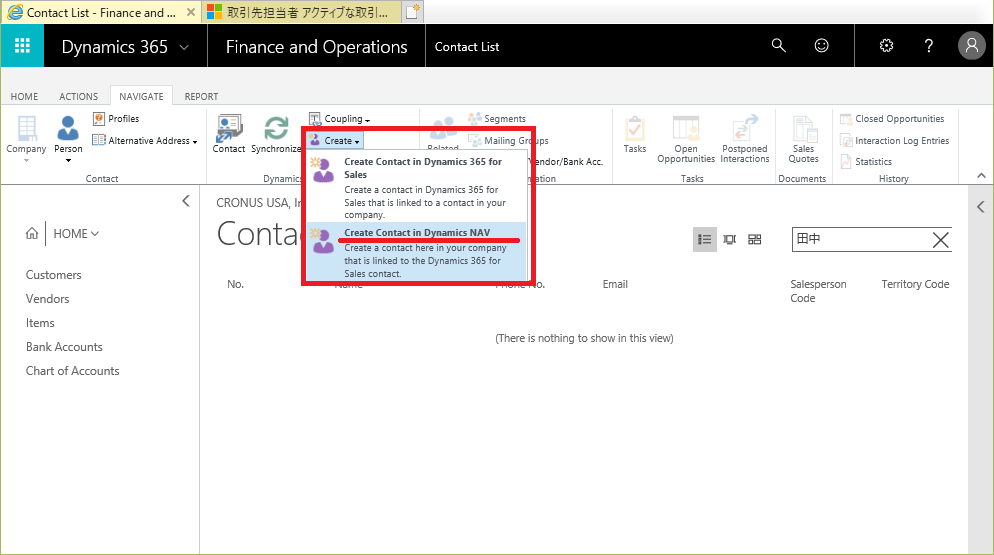994x555 pixels.
Task: Choose Create Contact in Dynamics NAV
Action: tap(416, 252)
